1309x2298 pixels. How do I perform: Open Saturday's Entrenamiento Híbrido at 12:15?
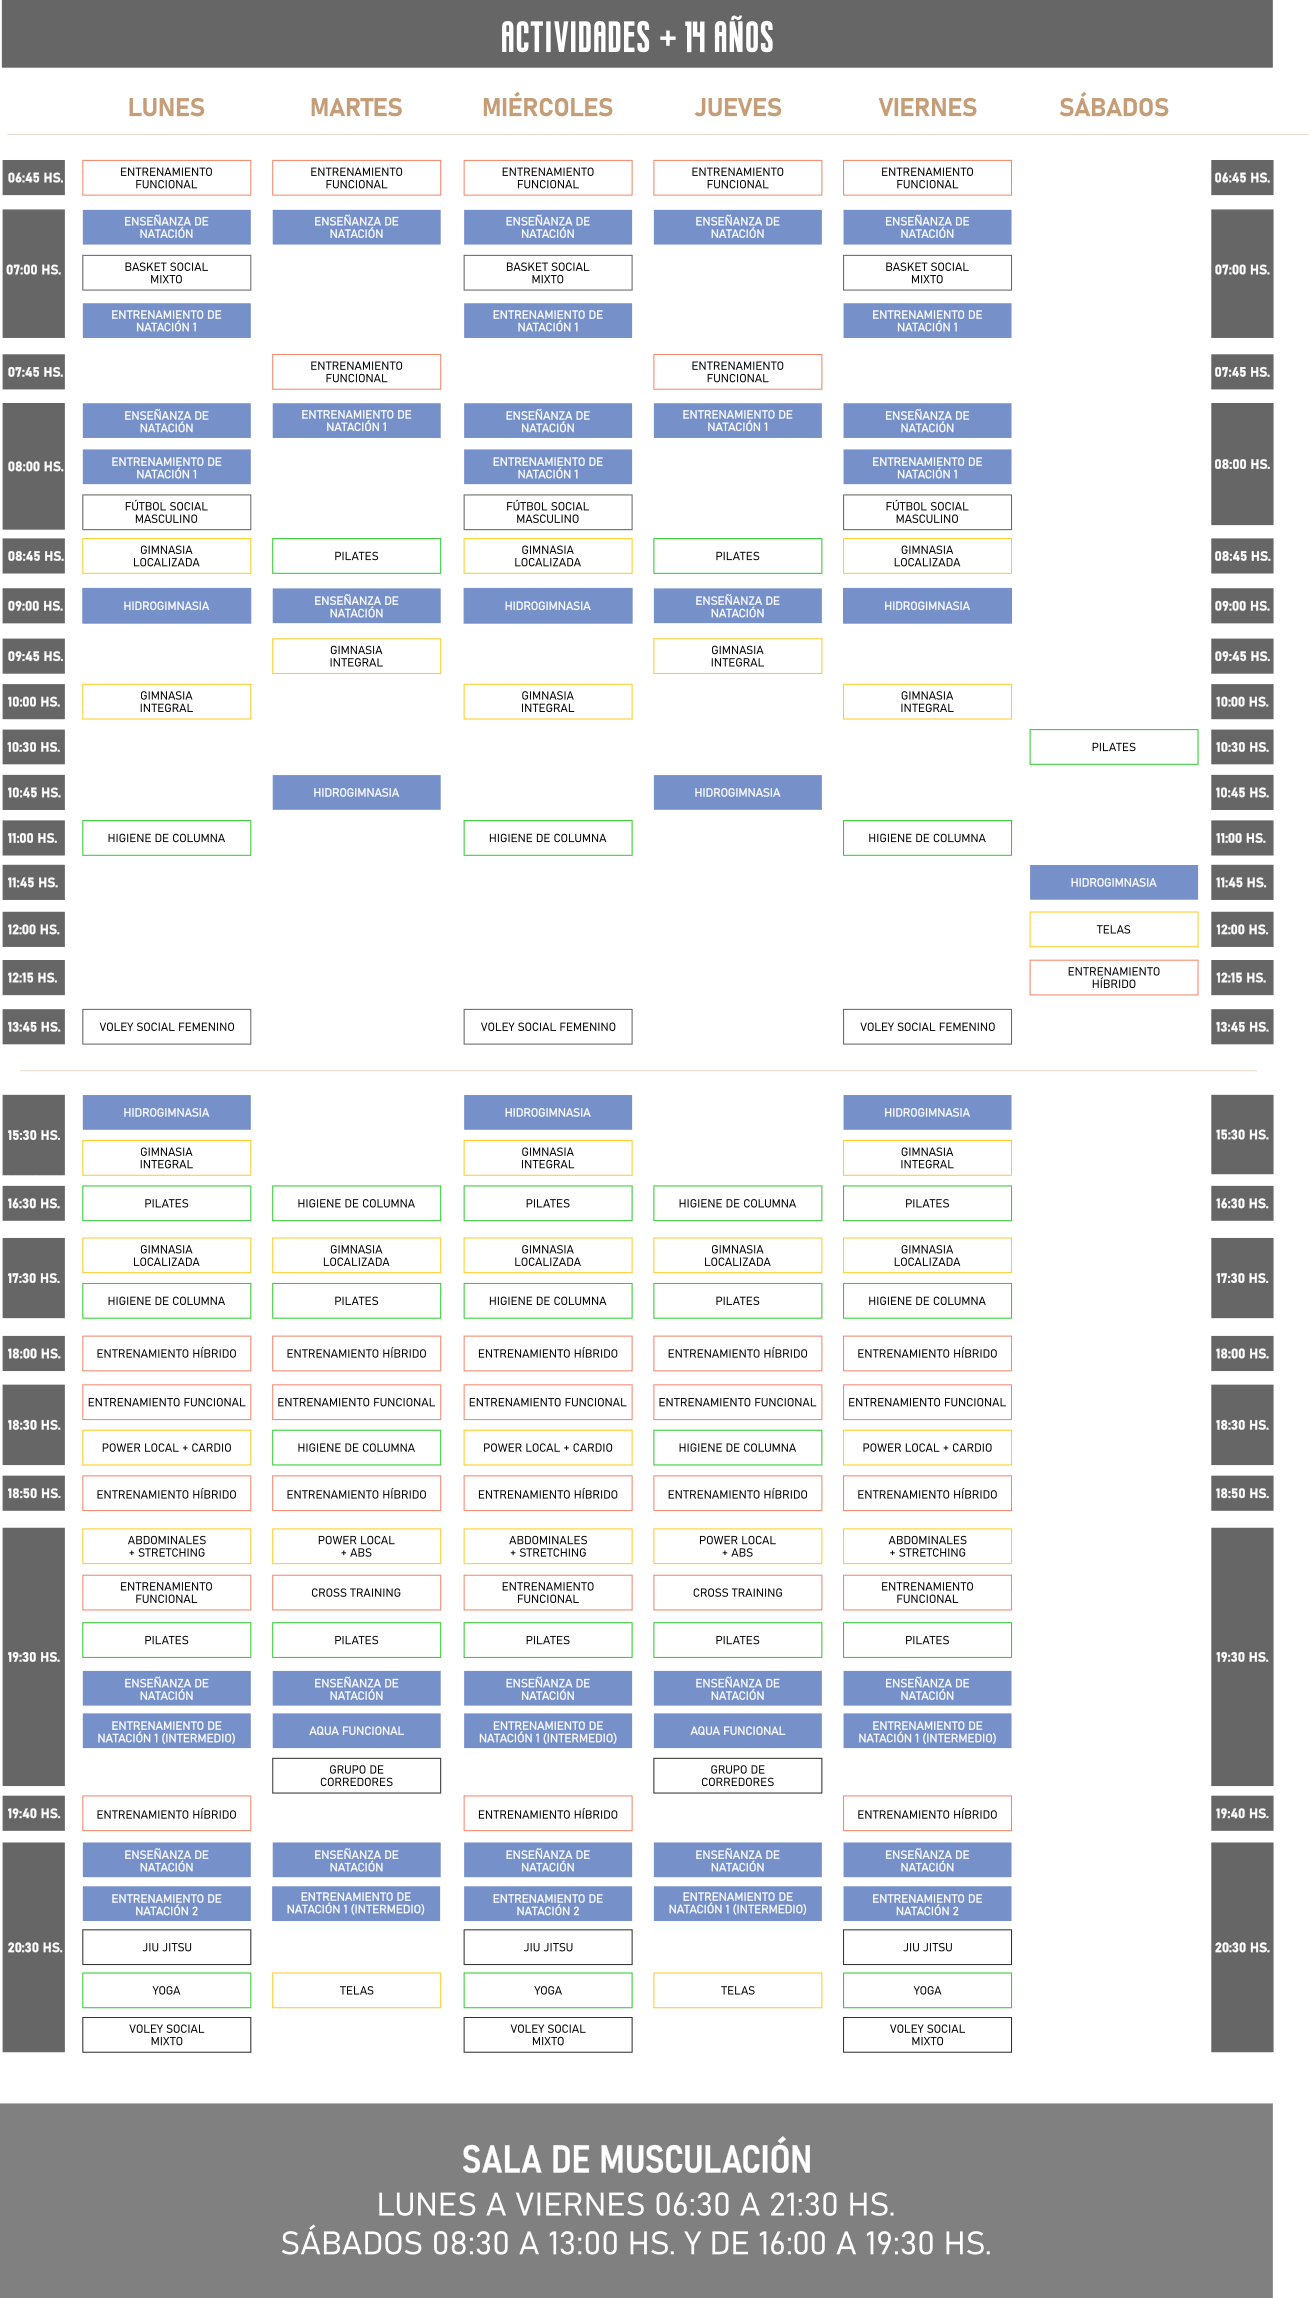(1113, 977)
